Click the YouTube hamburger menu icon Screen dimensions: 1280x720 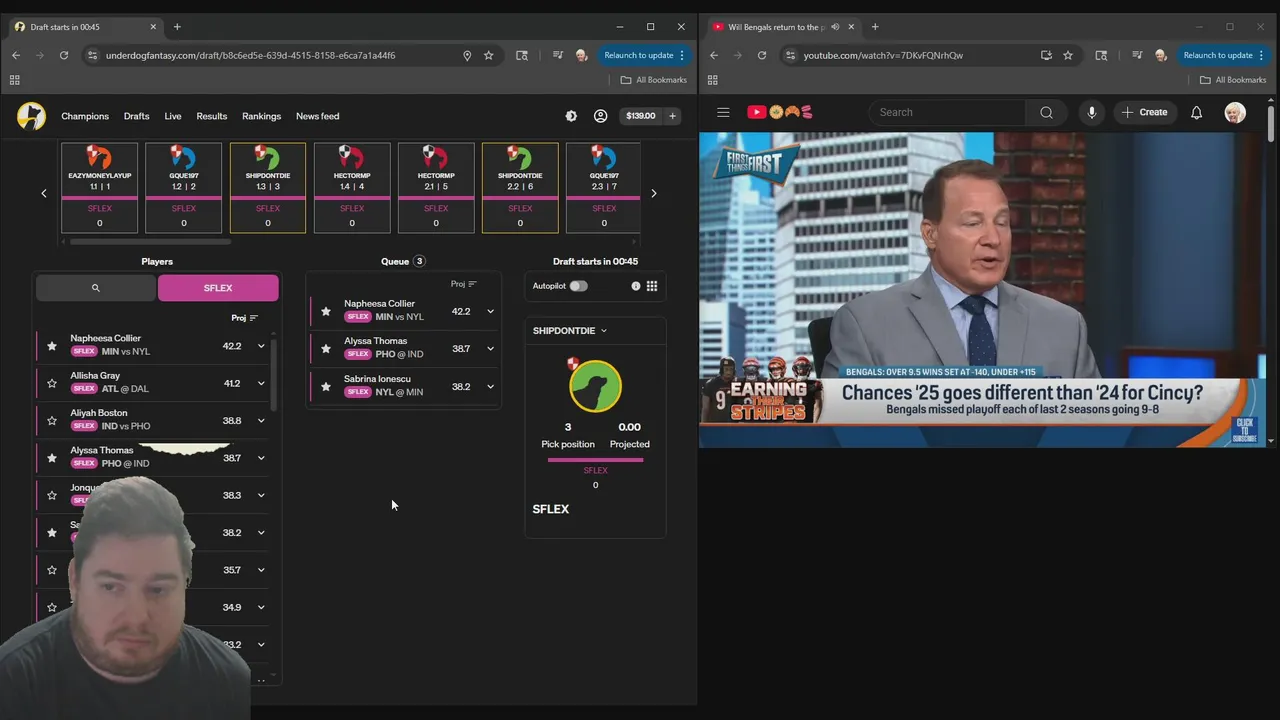(x=723, y=112)
